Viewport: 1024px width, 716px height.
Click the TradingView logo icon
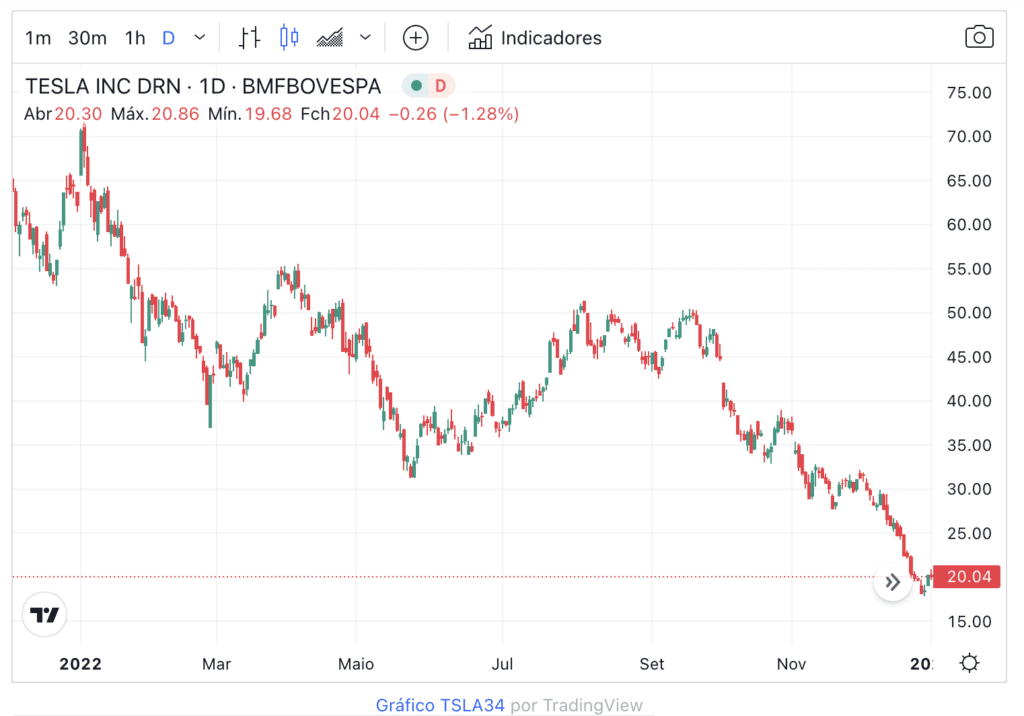click(x=44, y=614)
